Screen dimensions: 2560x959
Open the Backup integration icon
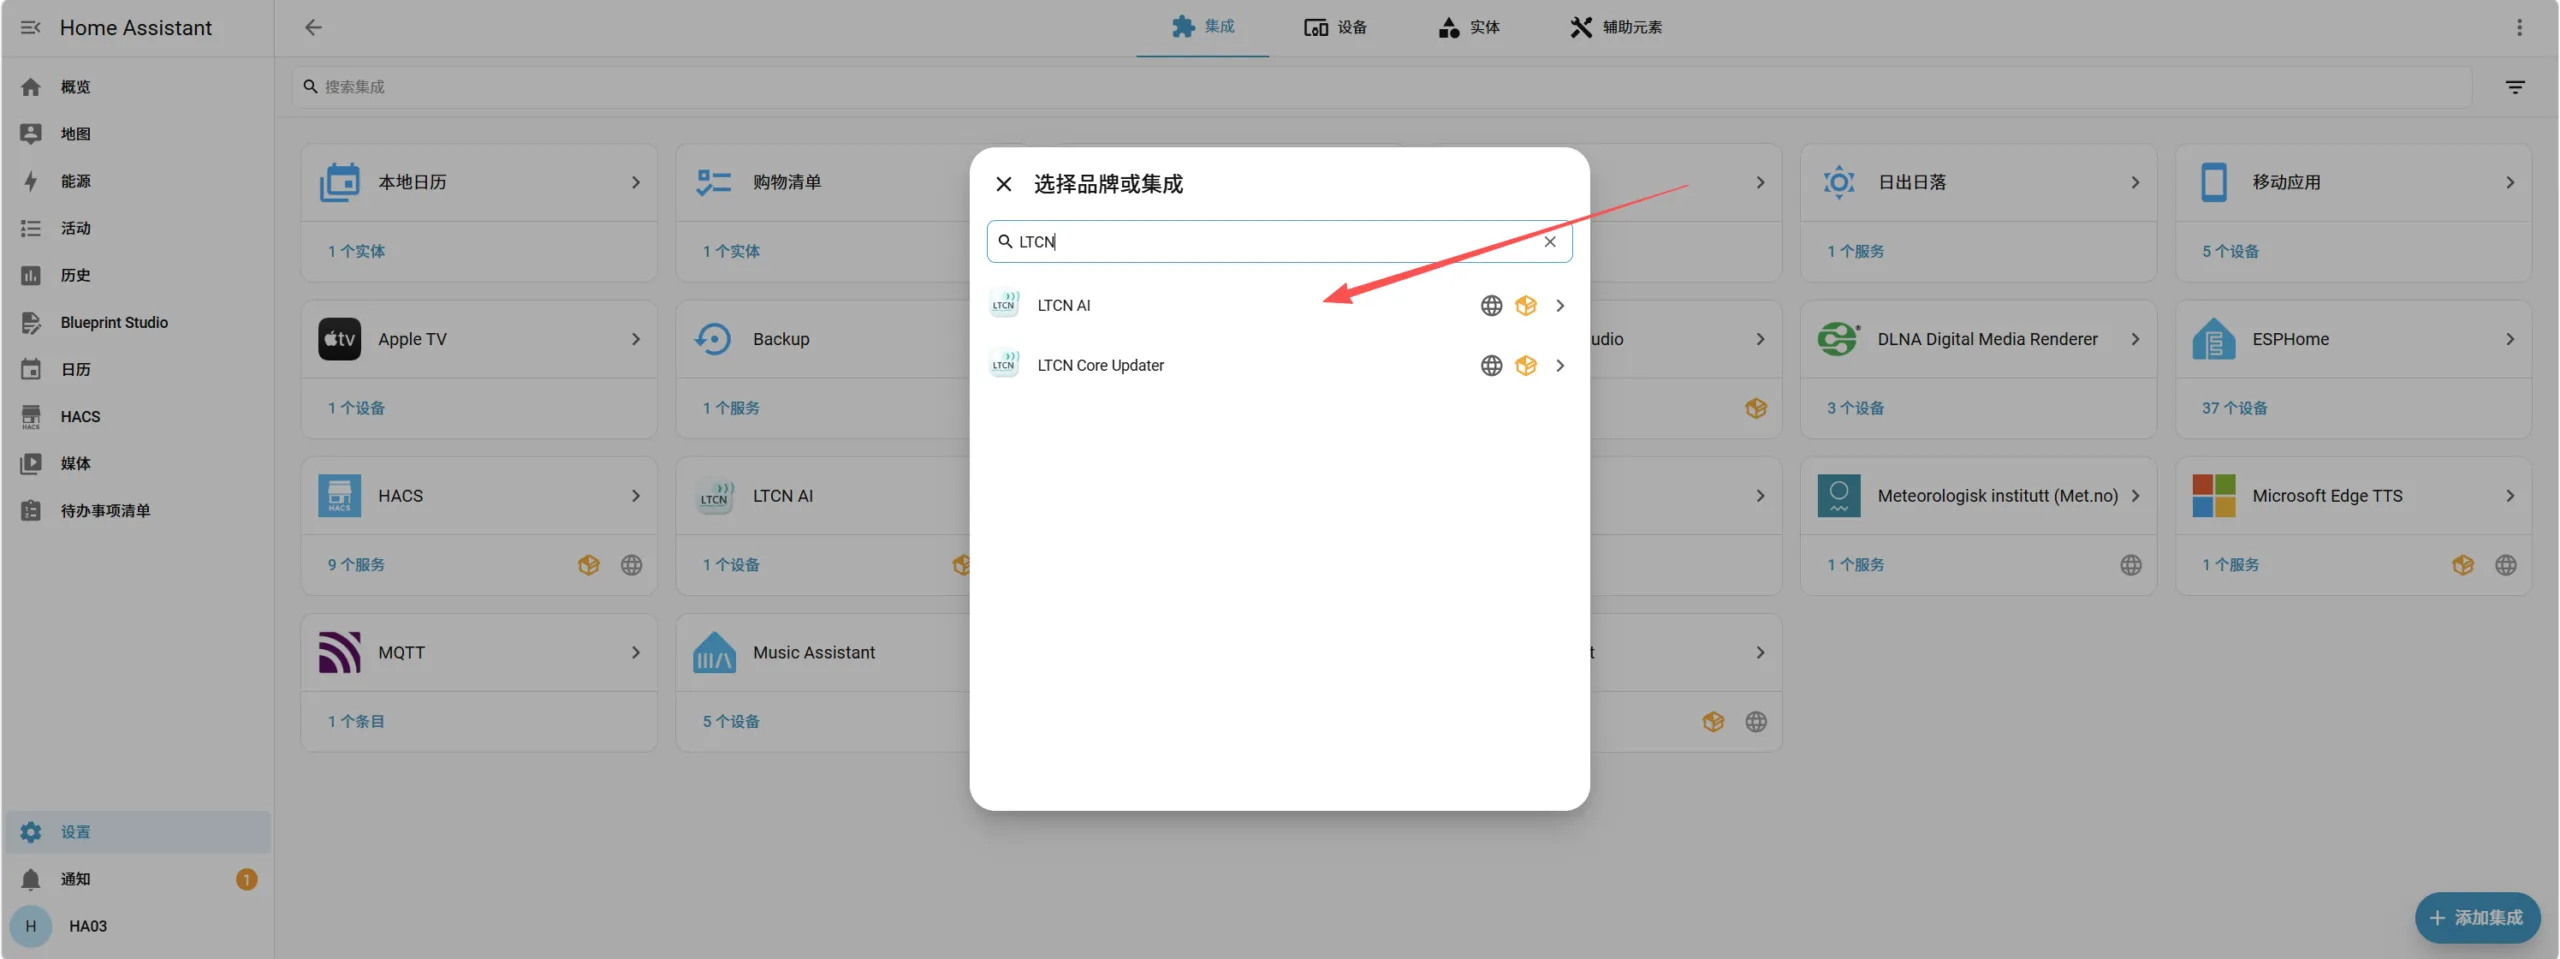(x=714, y=339)
